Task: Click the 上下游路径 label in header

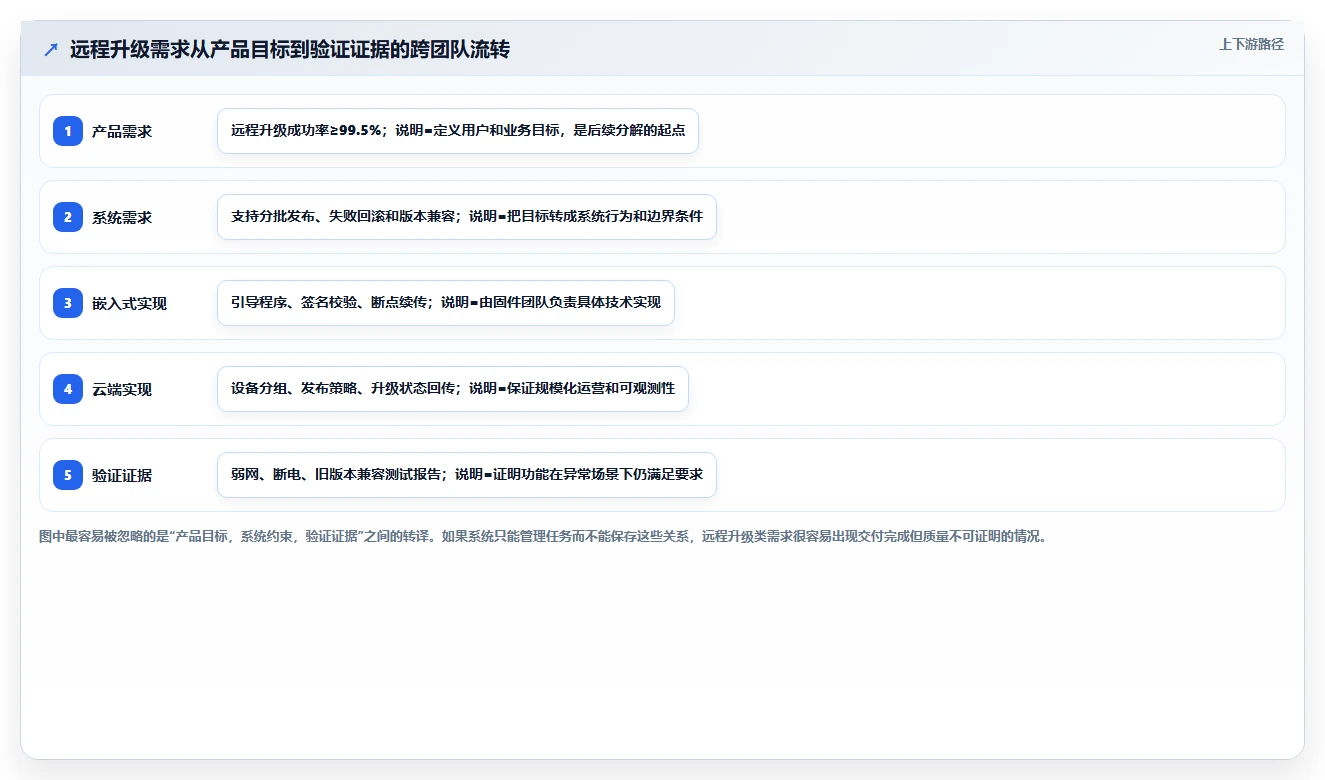Action: [x=1251, y=44]
